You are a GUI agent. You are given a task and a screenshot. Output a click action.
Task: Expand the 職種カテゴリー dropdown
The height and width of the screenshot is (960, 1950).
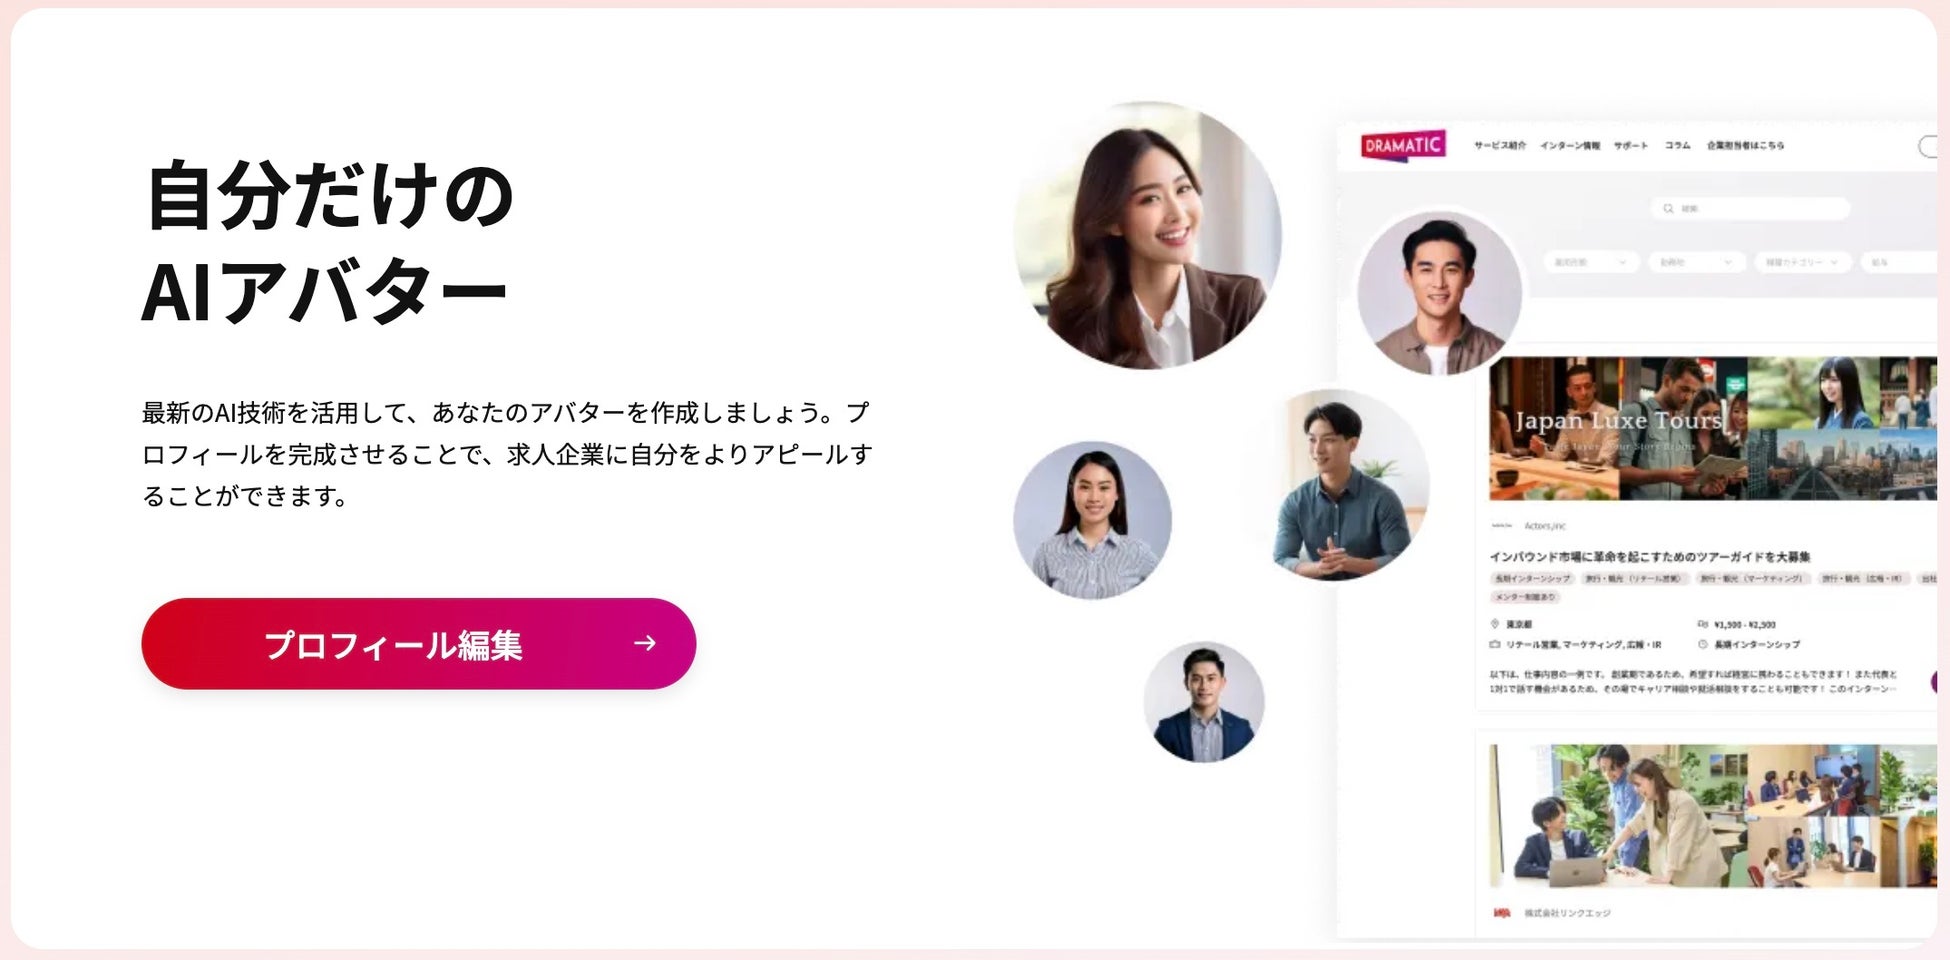tap(1802, 262)
